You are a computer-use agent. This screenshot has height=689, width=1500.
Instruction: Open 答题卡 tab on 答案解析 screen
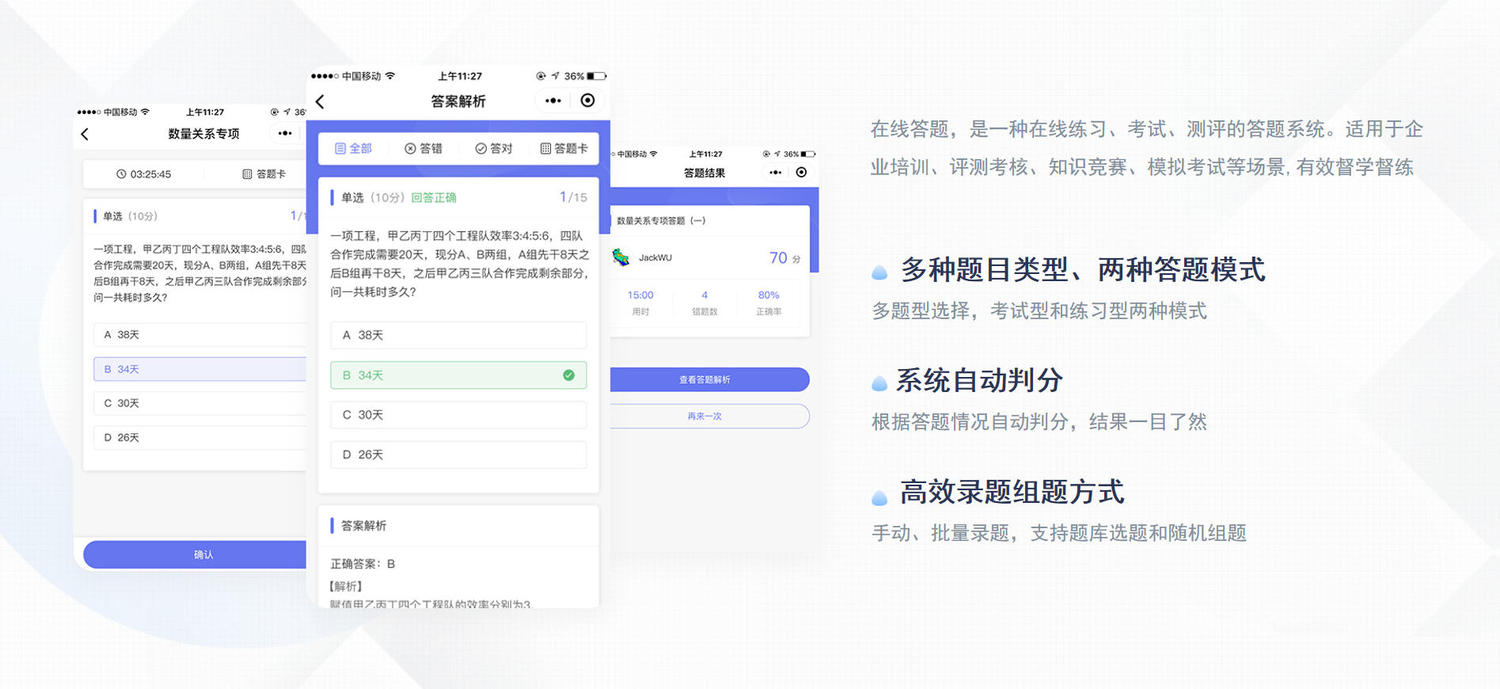[564, 148]
